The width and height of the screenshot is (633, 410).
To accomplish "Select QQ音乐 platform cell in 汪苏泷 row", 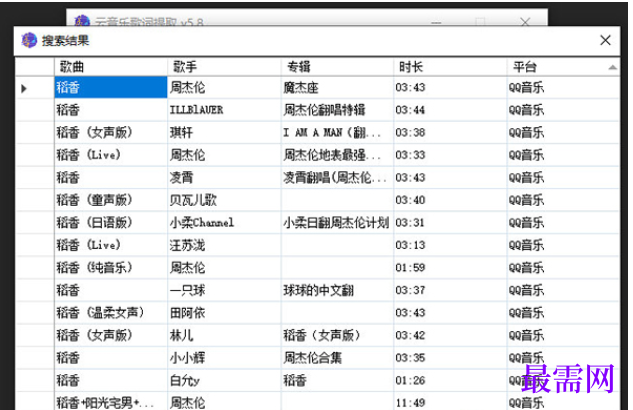I will (563, 245).
